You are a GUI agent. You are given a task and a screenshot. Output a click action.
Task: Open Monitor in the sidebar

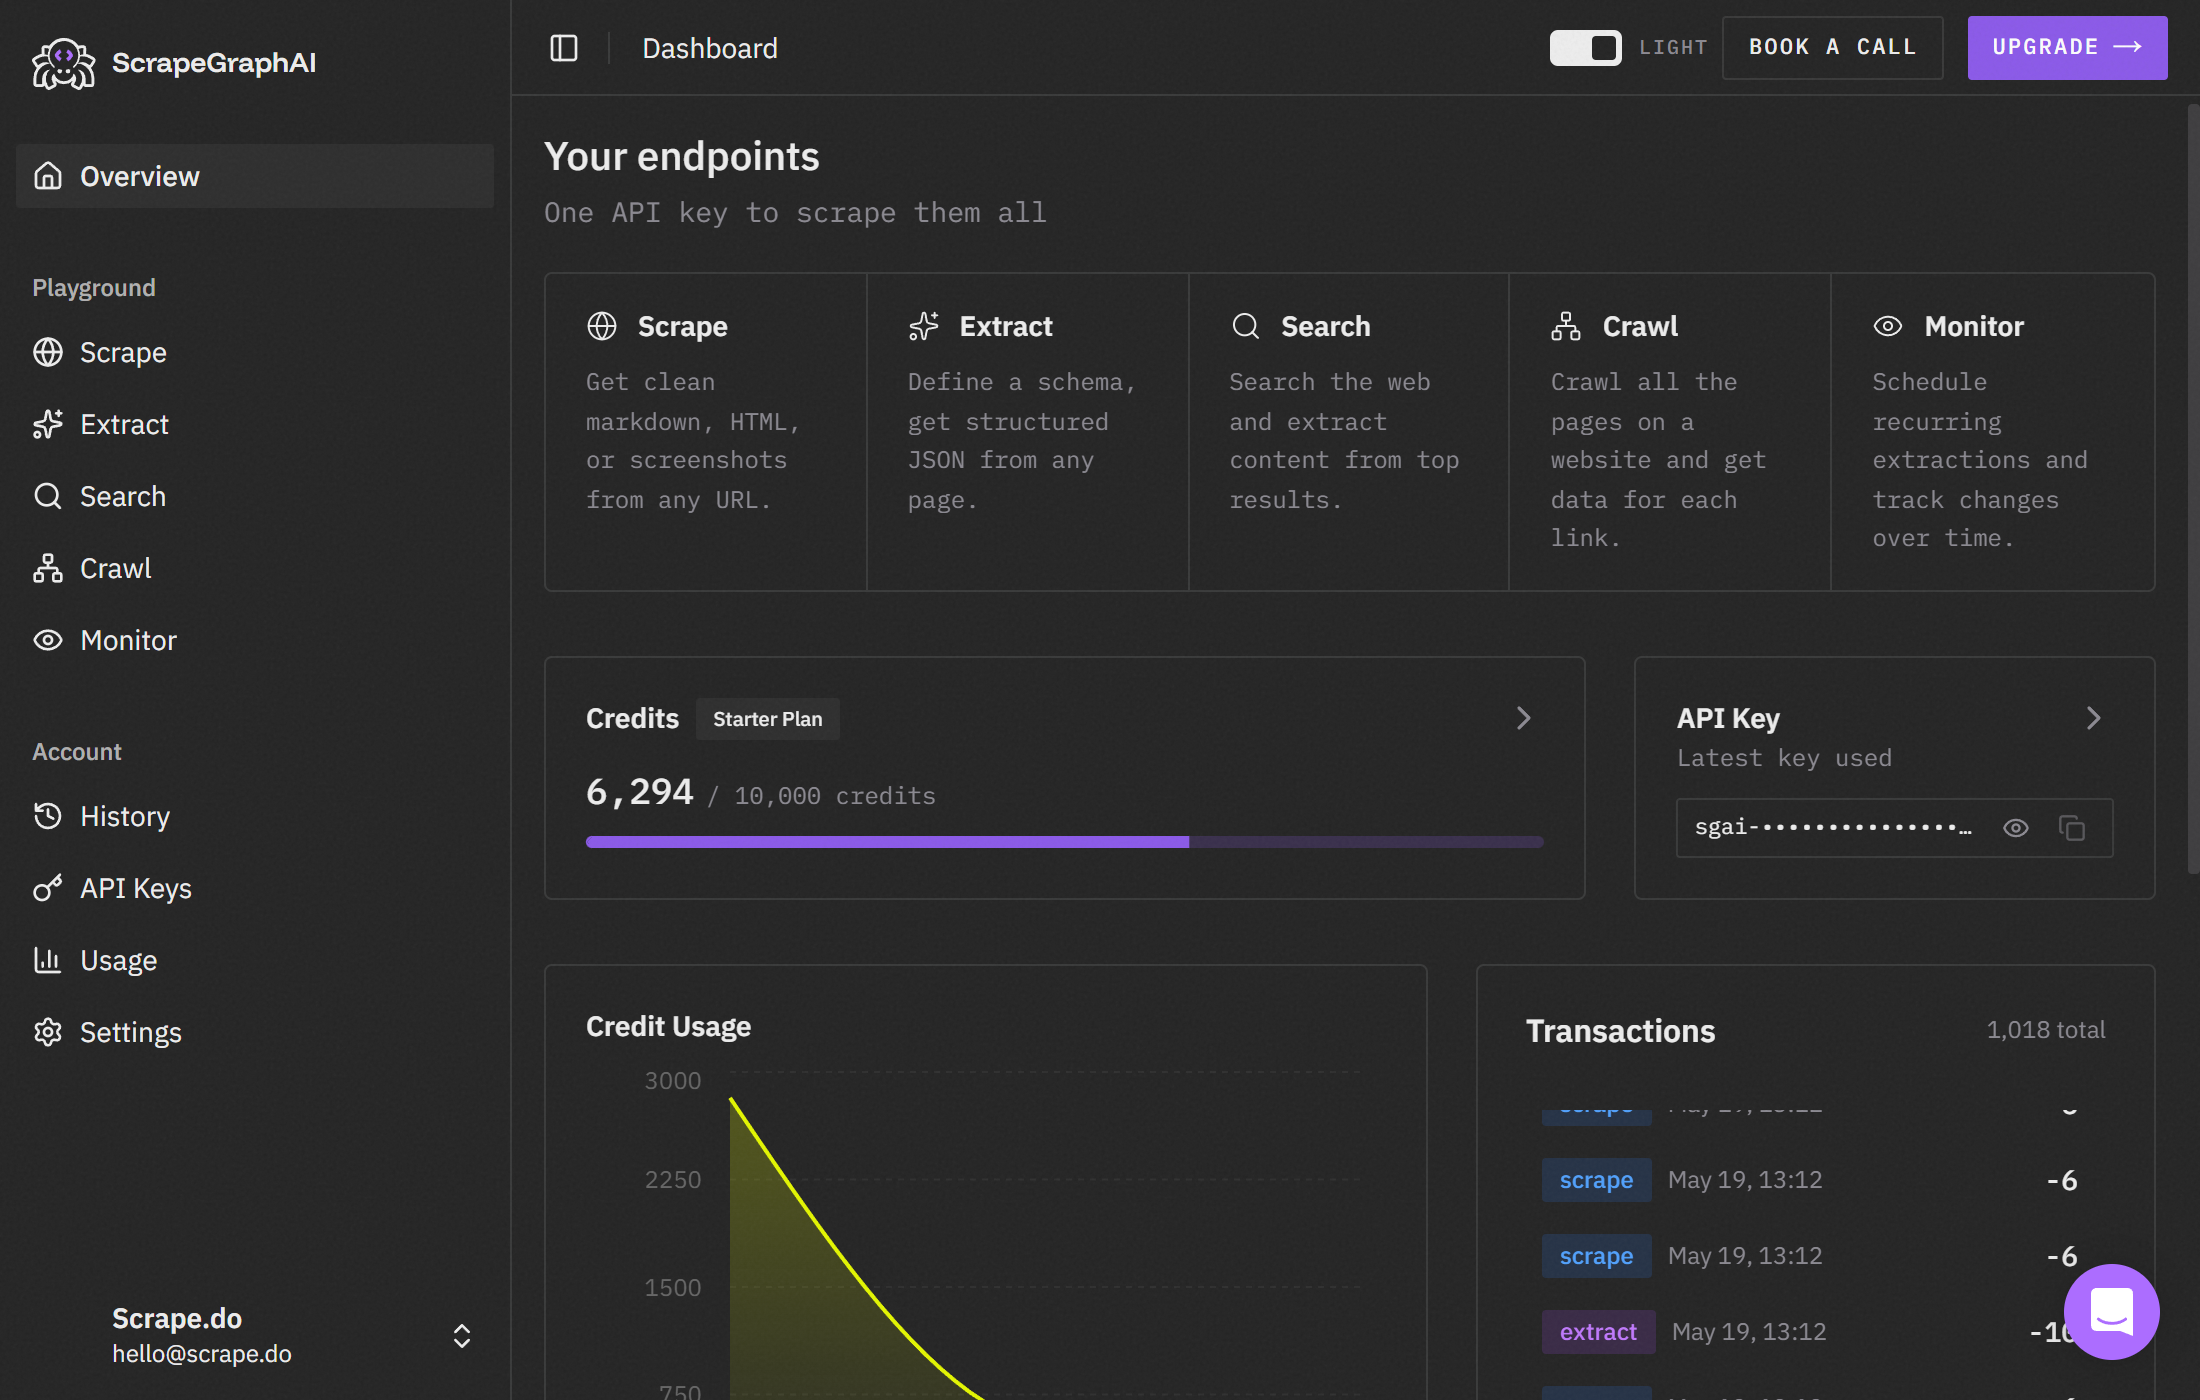255,640
